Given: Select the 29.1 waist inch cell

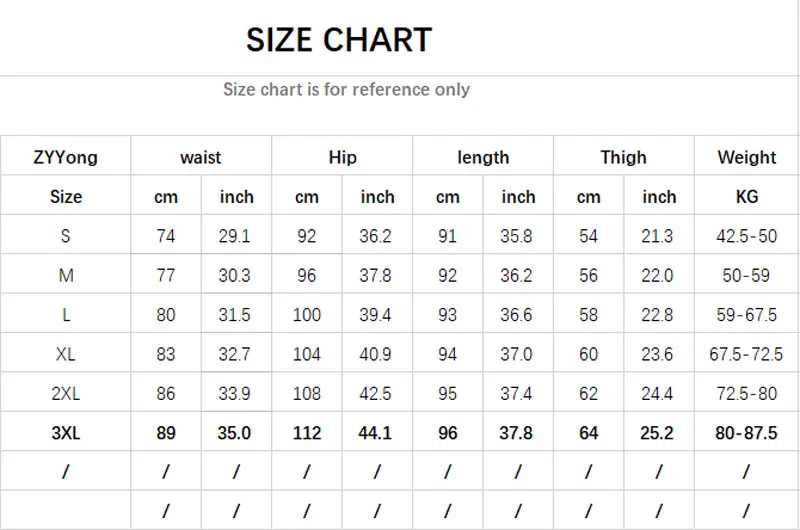Looking at the screenshot, I should (235, 236).
